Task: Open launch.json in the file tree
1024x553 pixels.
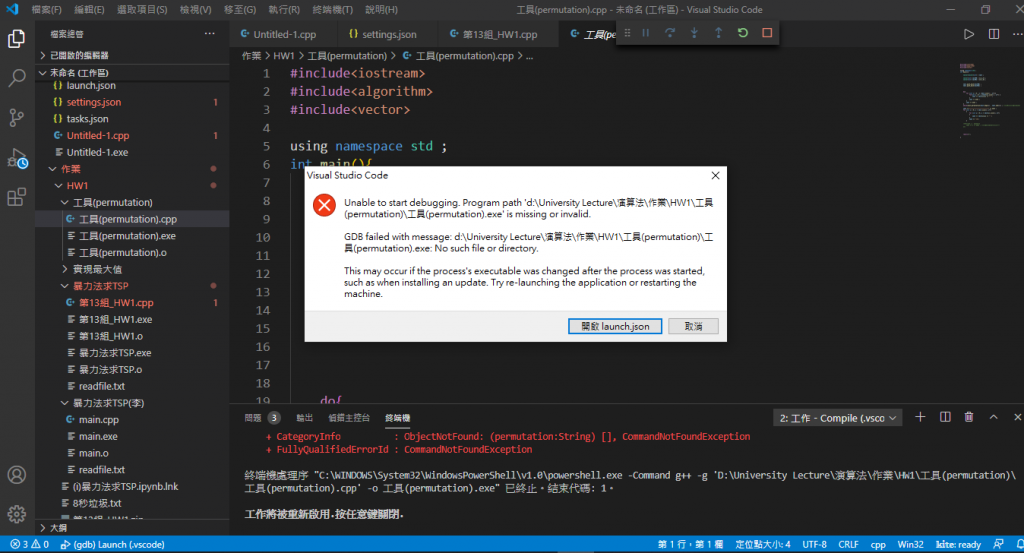Action: click(134, 86)
